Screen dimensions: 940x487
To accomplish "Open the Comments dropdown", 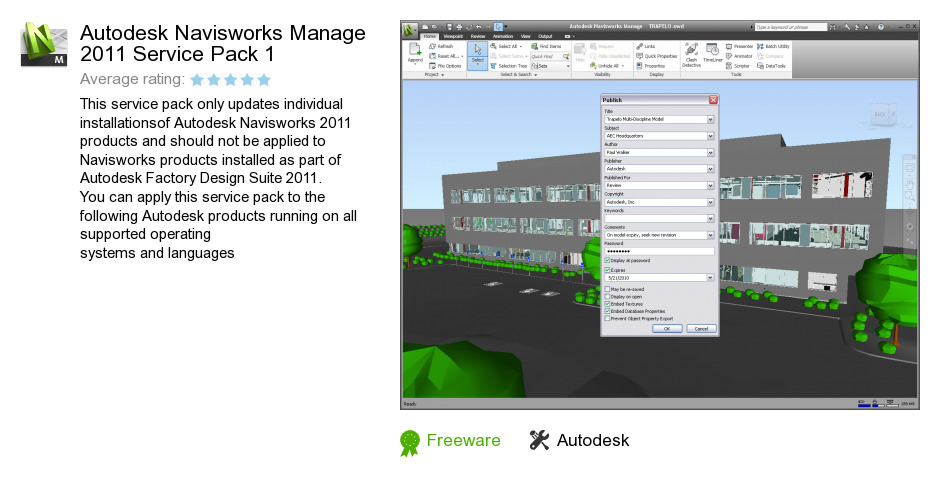I will 710,235.
